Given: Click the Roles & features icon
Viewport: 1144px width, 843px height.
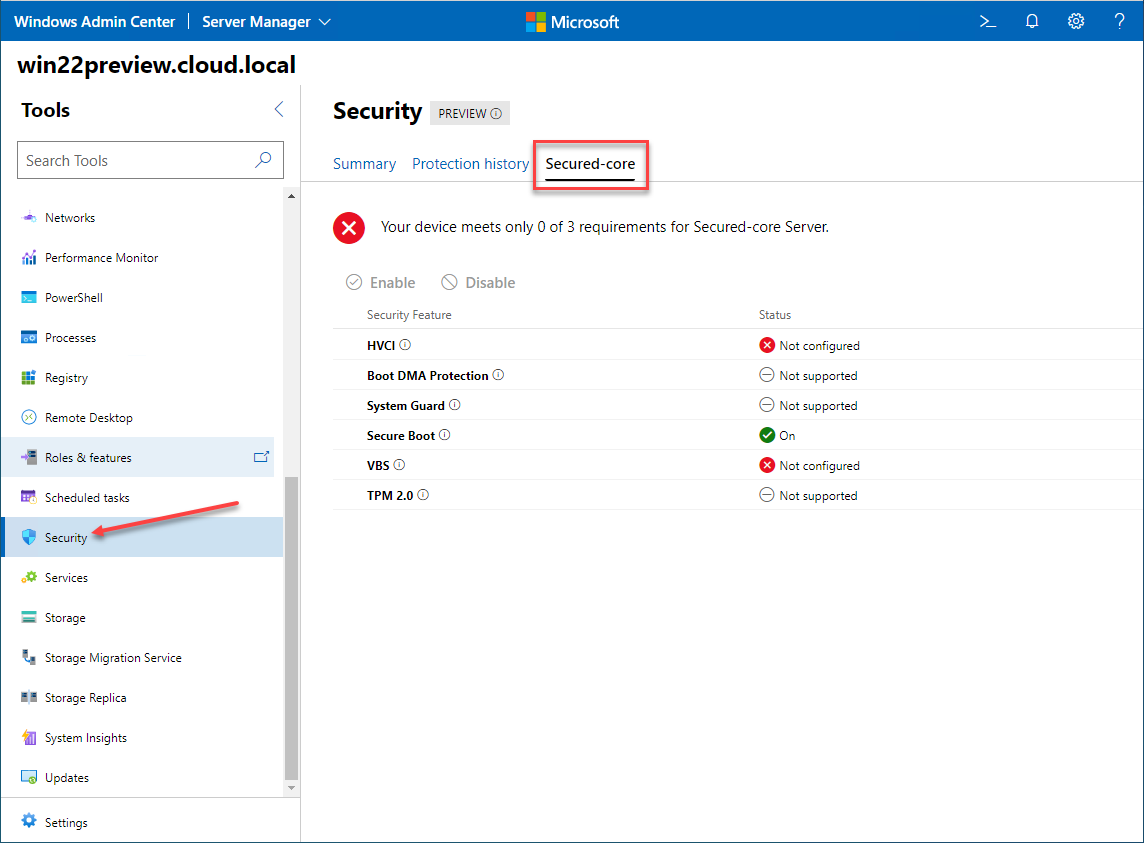Looking at the screenshot, I should click(x=29, y=458).
